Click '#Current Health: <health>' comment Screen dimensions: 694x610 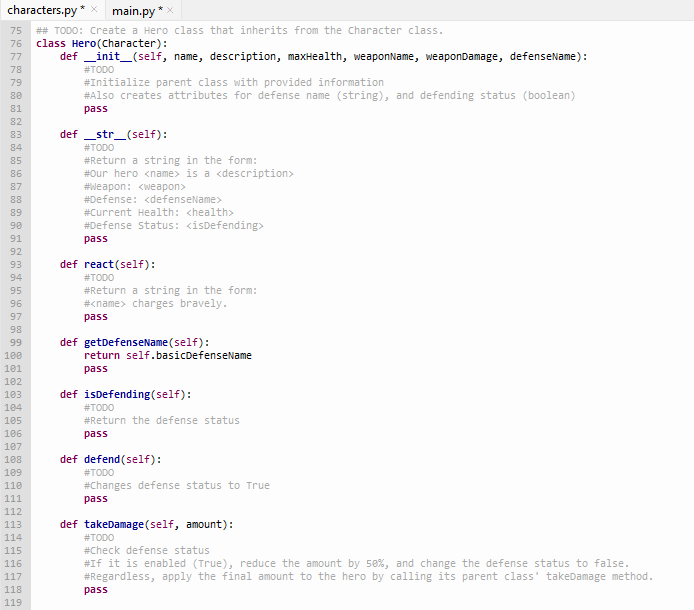tap(158, 212)
